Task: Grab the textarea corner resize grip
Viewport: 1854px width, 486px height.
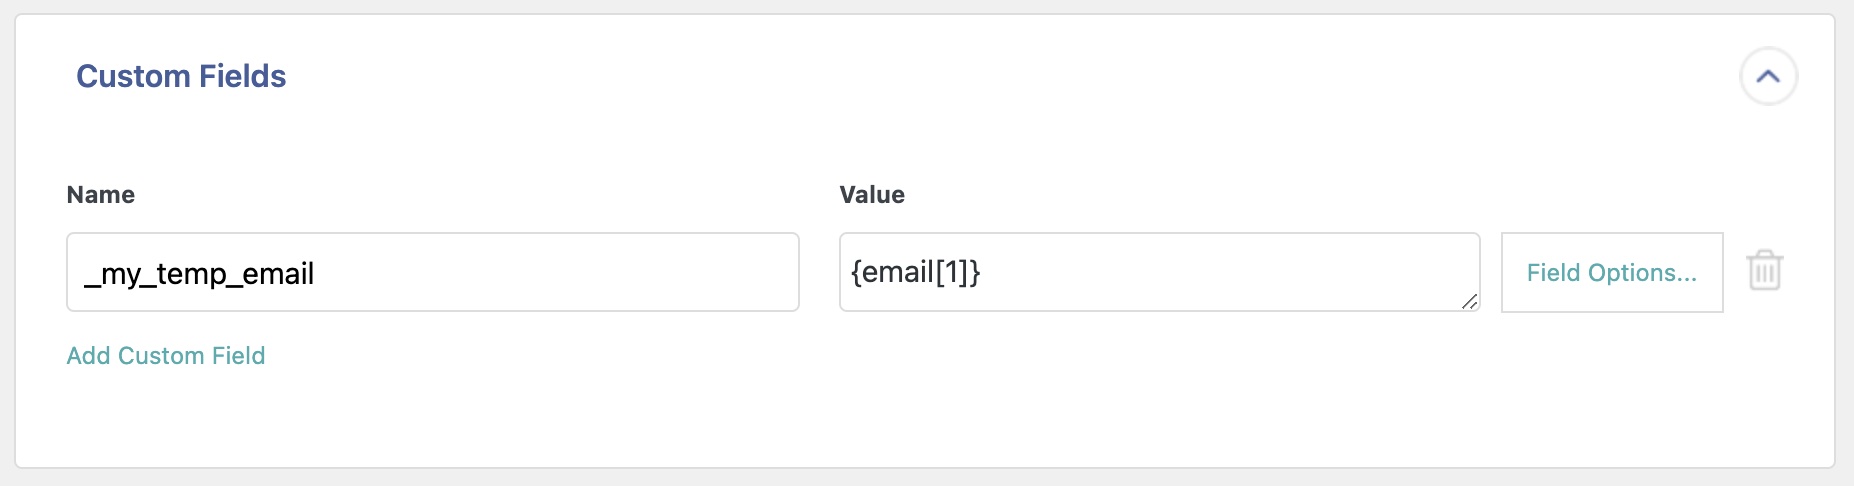Action: [x=1469, y=301]
